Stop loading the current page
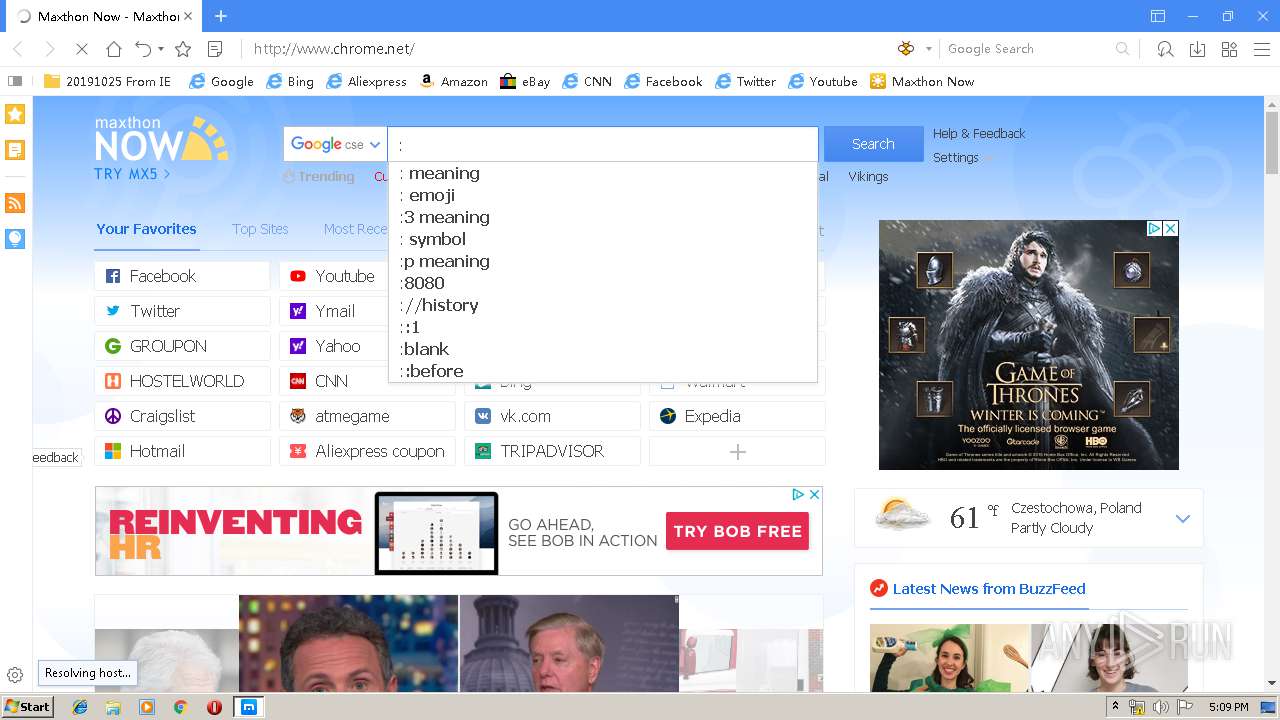1280x720 pixels. pyautogui.click(x=82, y=49)
